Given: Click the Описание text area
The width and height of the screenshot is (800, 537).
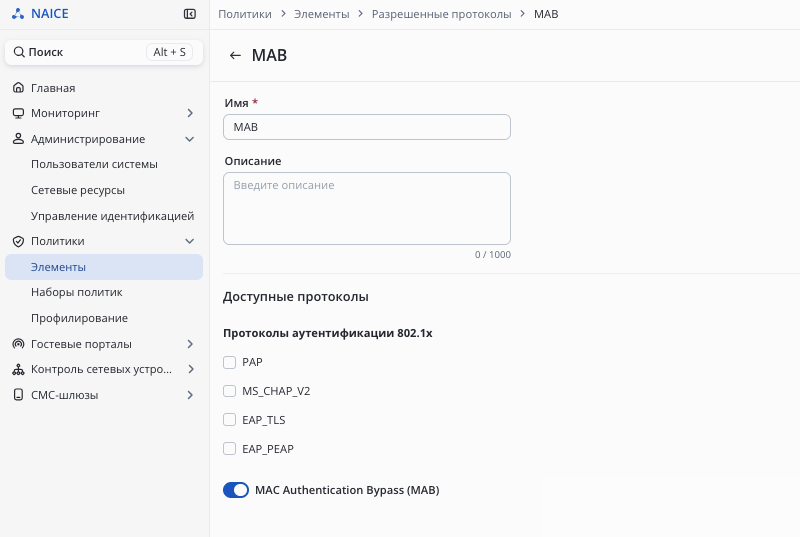Looking at the screenshot, I should [366, 208].
